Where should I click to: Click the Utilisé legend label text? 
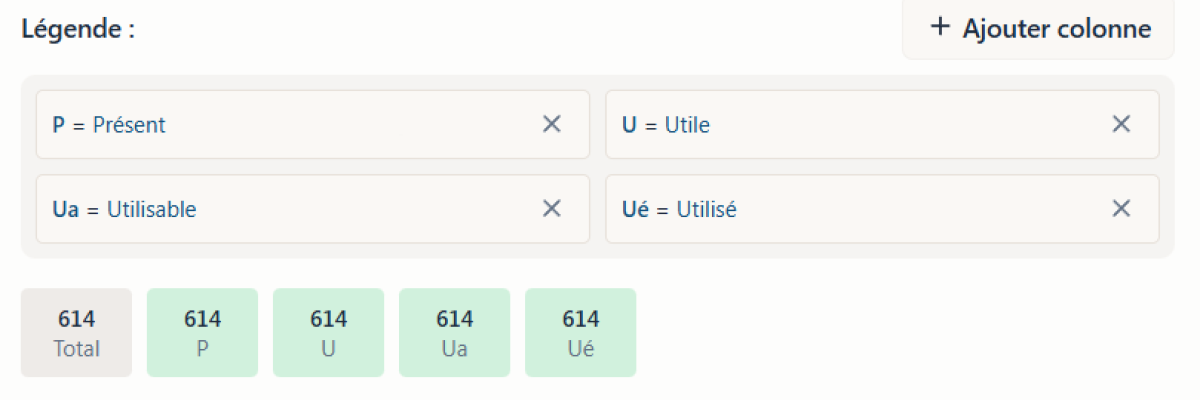click(707, 209)
